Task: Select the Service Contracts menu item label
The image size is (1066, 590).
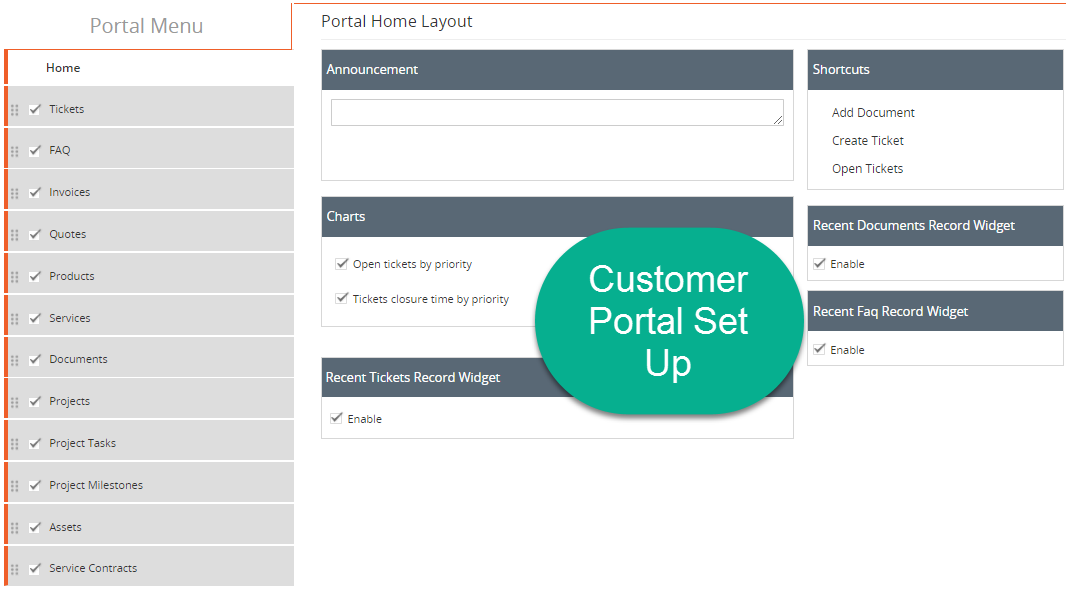Action: tap(93, 568)
